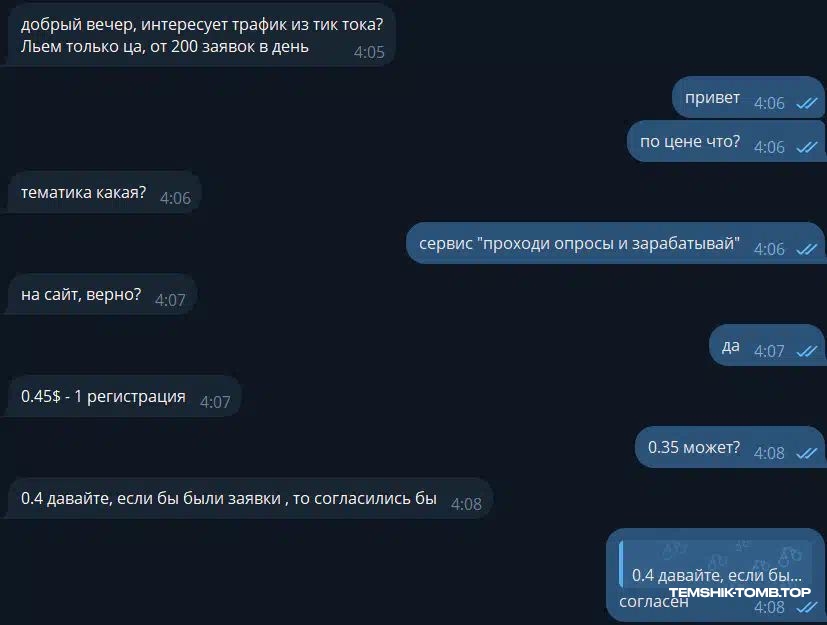The height and width of the screenshot is (625, 827).
Task: Click the "привет" outgoing bubble
Action: pyautogui.click(x=748, y=98)
